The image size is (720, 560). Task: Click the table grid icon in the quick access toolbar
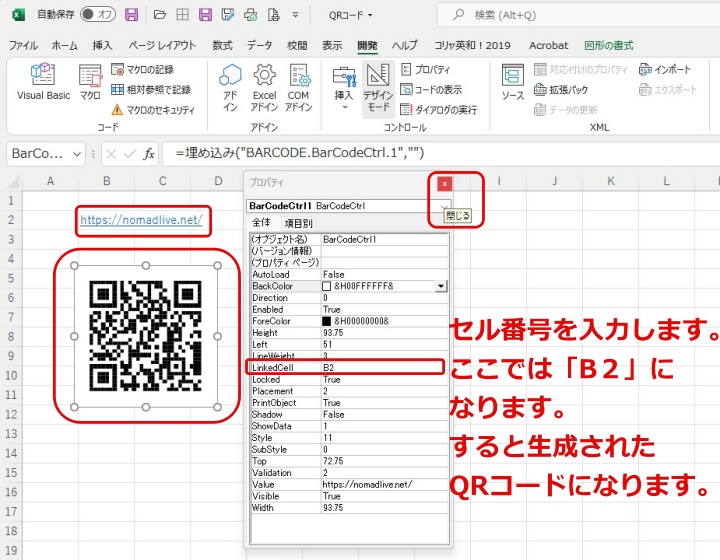point(182,15)
